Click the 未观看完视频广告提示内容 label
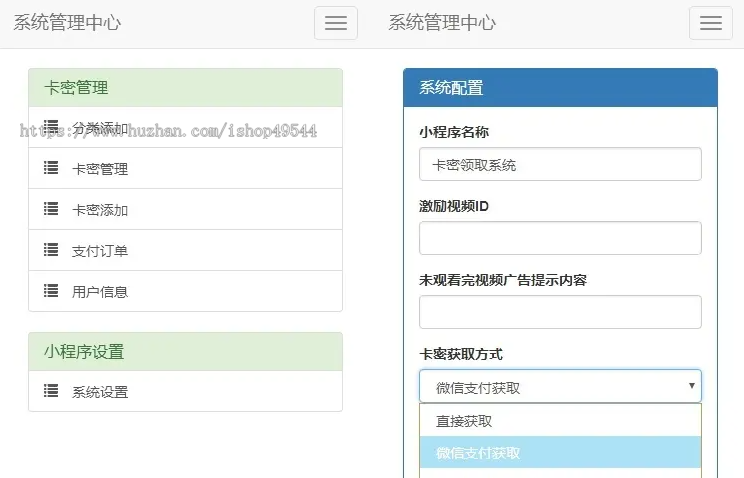The image size is (744, 478). pos(503,280)
